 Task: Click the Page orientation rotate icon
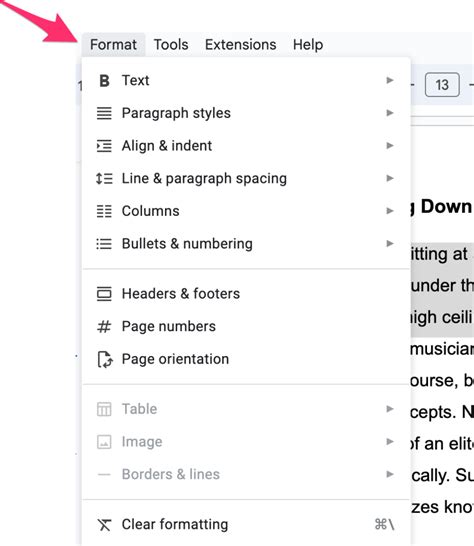click(105, 359)
